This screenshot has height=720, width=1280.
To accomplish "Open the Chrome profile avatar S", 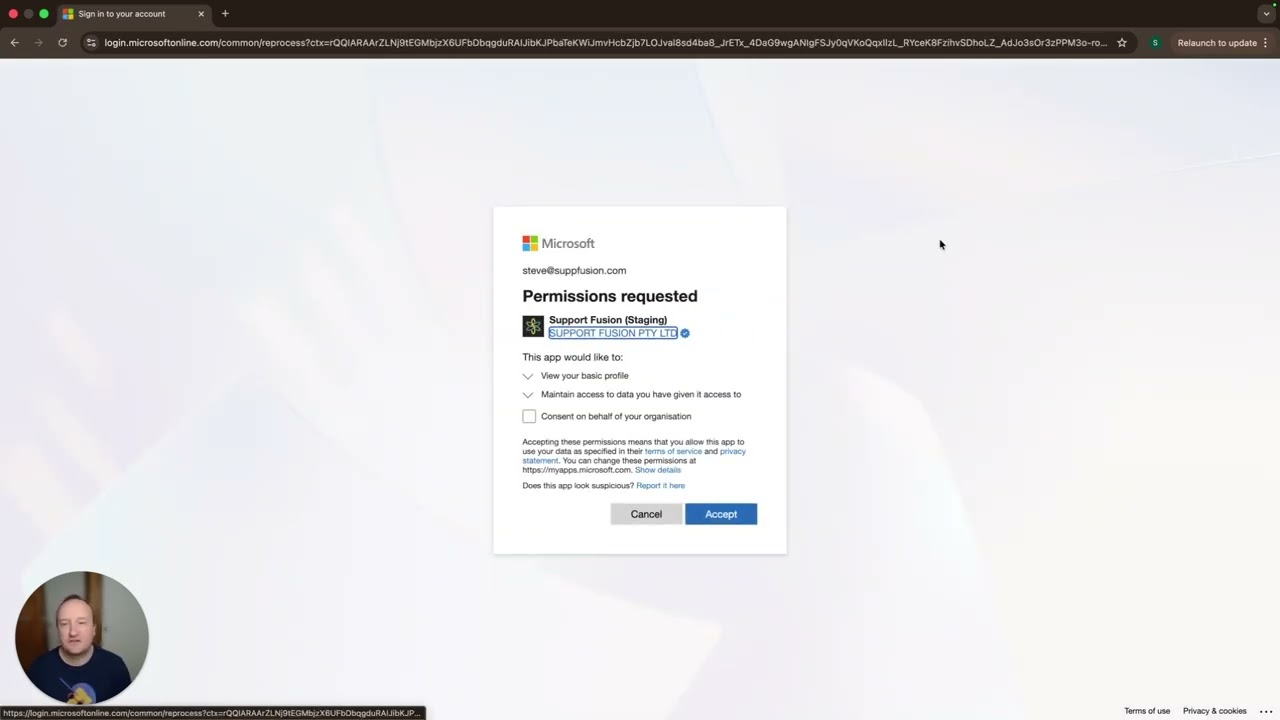I will [1155, 43].
